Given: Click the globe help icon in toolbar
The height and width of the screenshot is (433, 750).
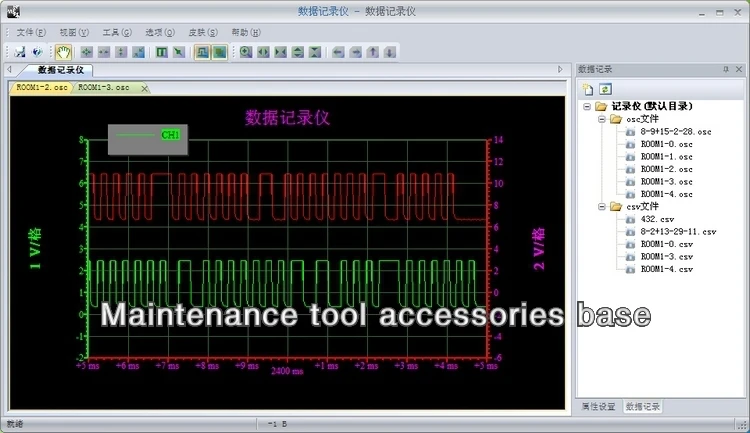Looking at the screenshot, I should click(37, 52).
